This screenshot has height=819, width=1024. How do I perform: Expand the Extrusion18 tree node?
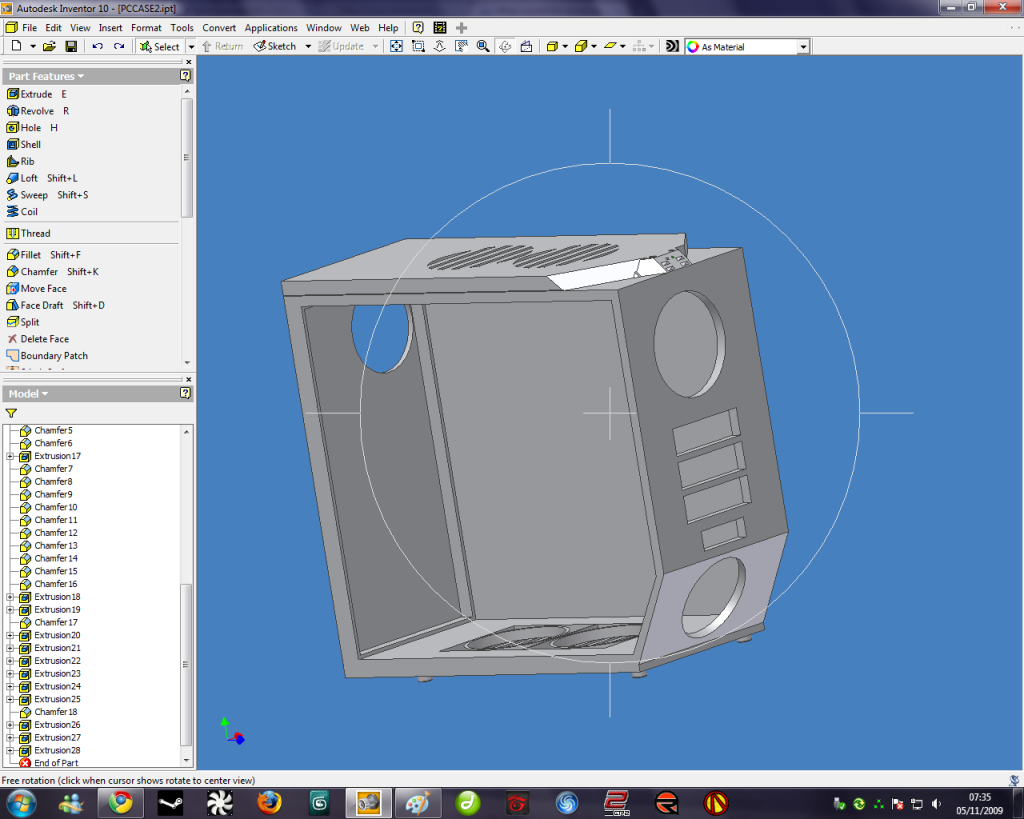pos(10,597)
